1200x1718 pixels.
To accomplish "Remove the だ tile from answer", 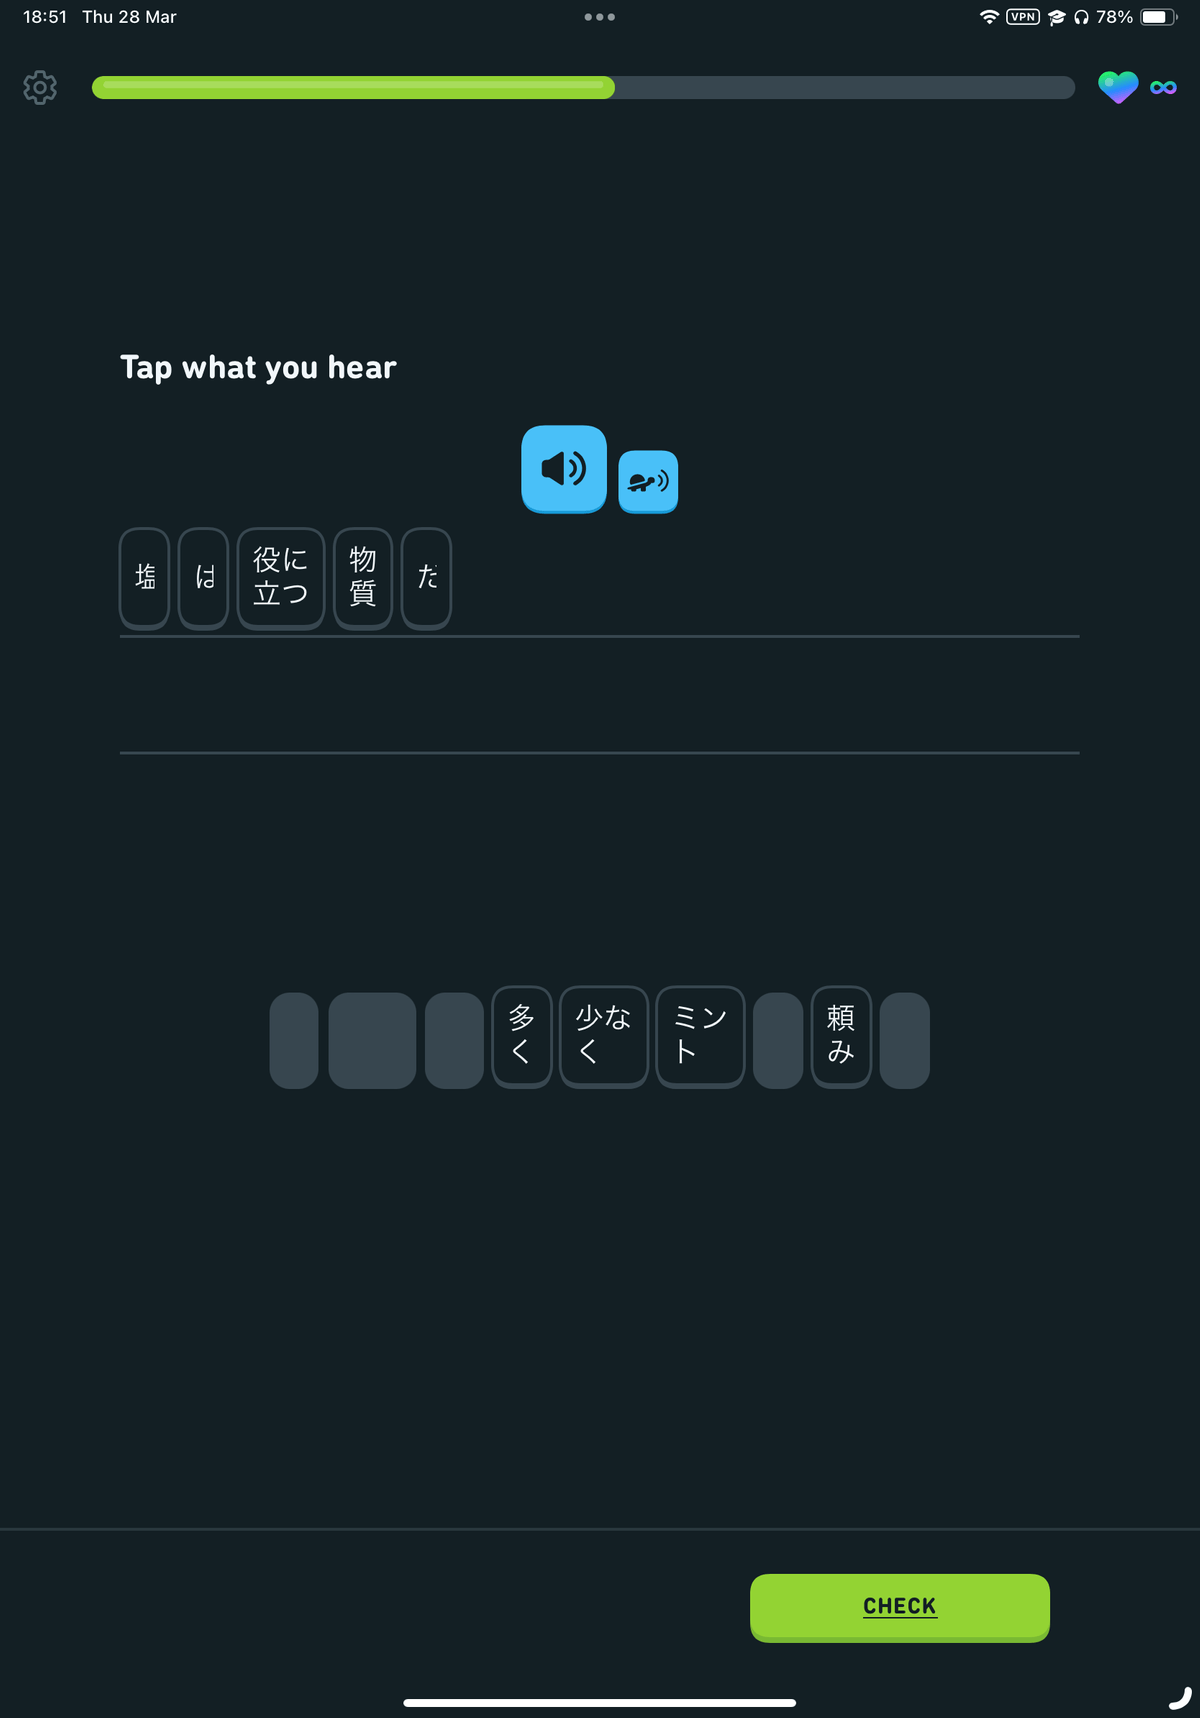I will pos(427,578).
